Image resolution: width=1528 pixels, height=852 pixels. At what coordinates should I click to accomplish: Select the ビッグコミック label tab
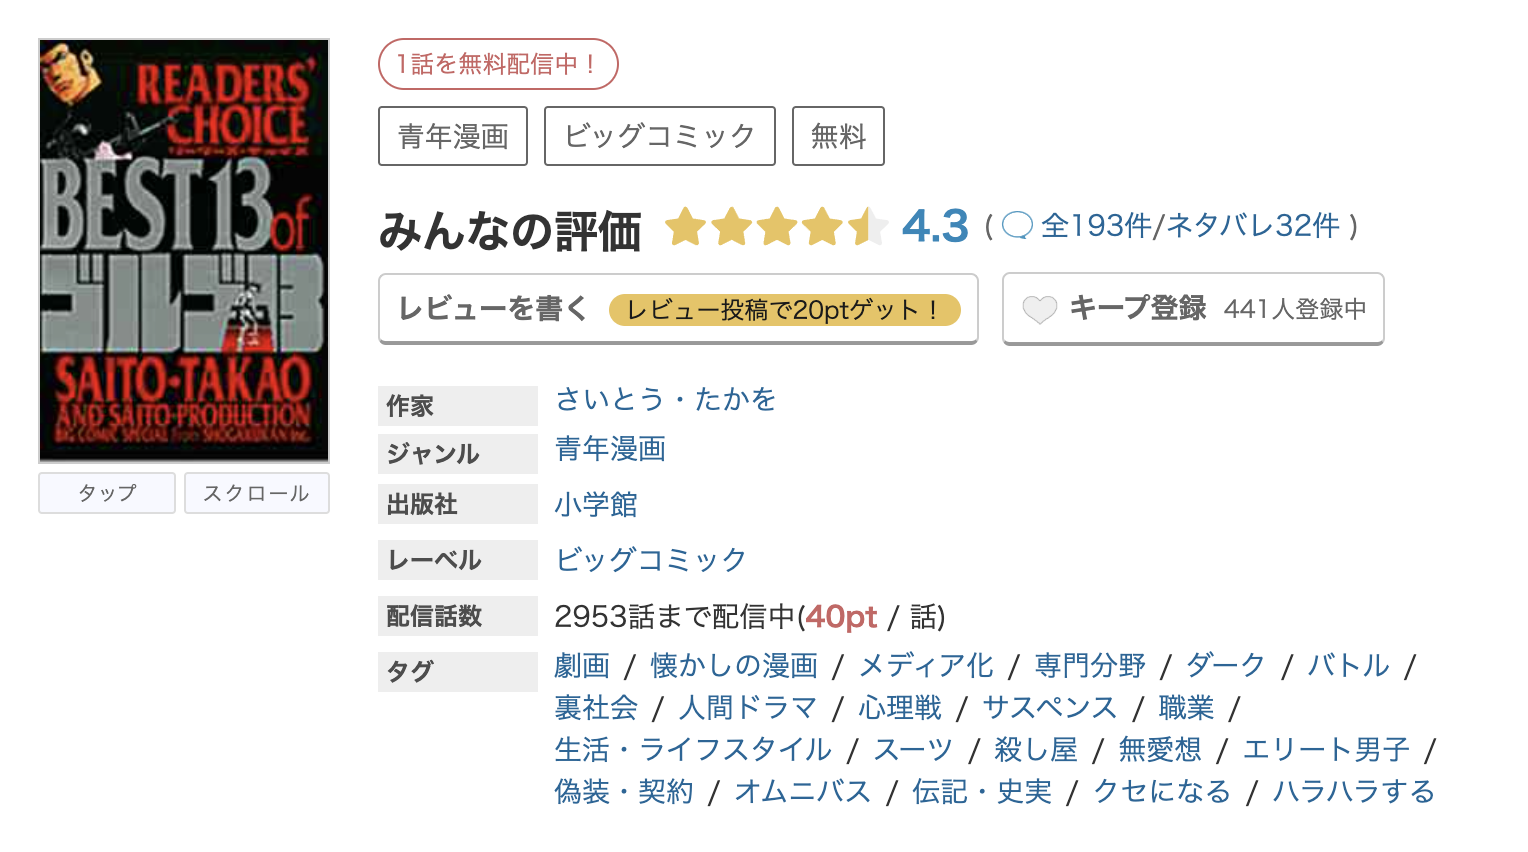pyautogui.click(x=659, y=135)
